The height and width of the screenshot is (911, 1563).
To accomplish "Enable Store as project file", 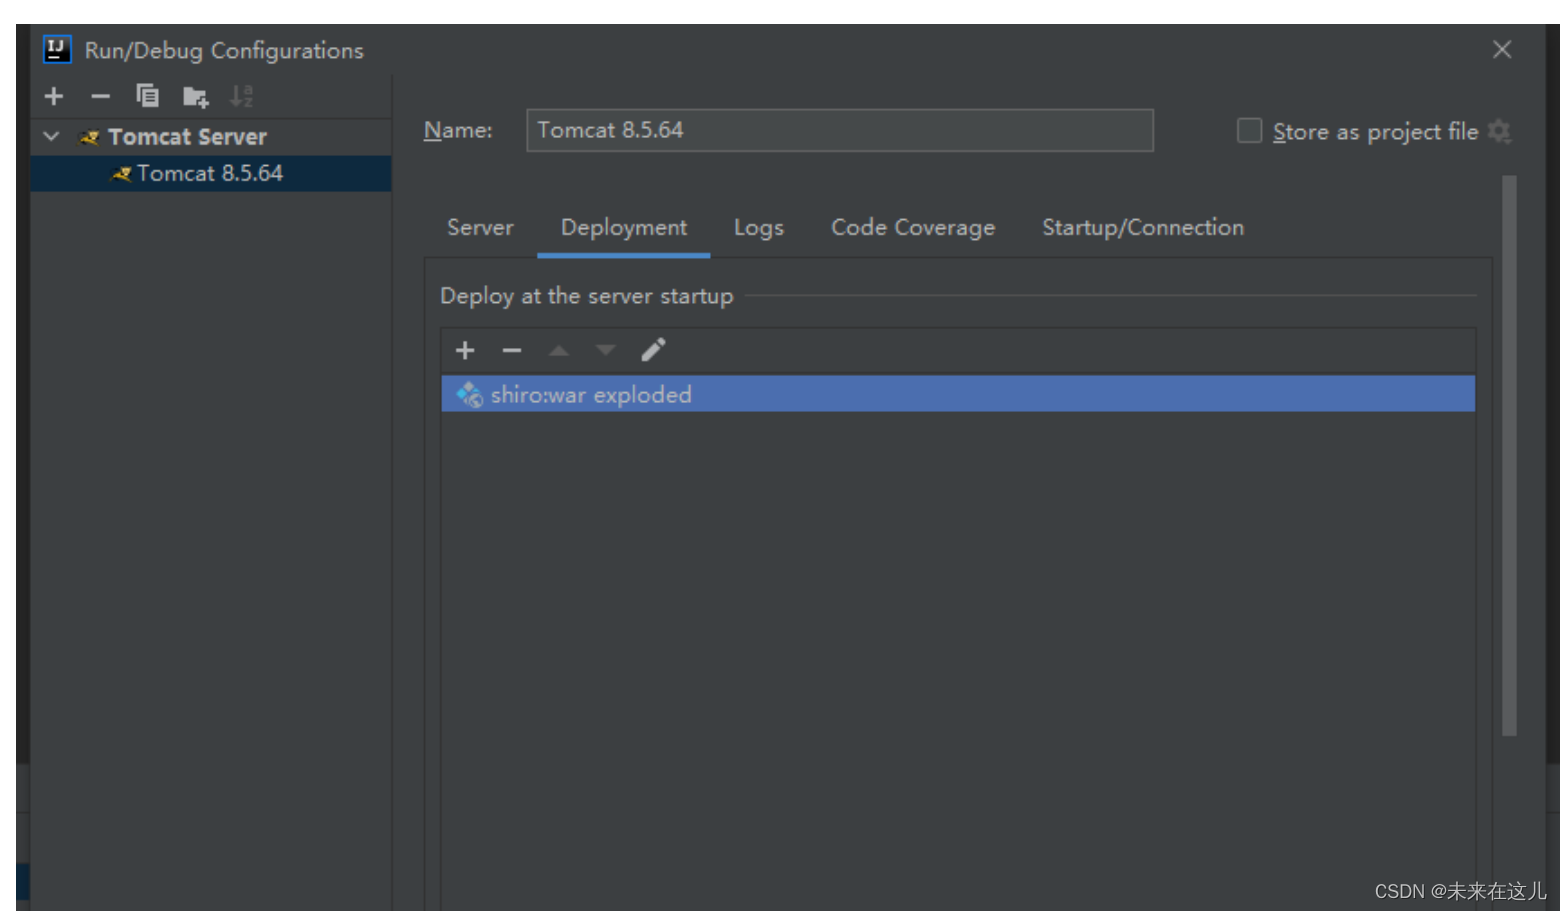I will 1249,131.
